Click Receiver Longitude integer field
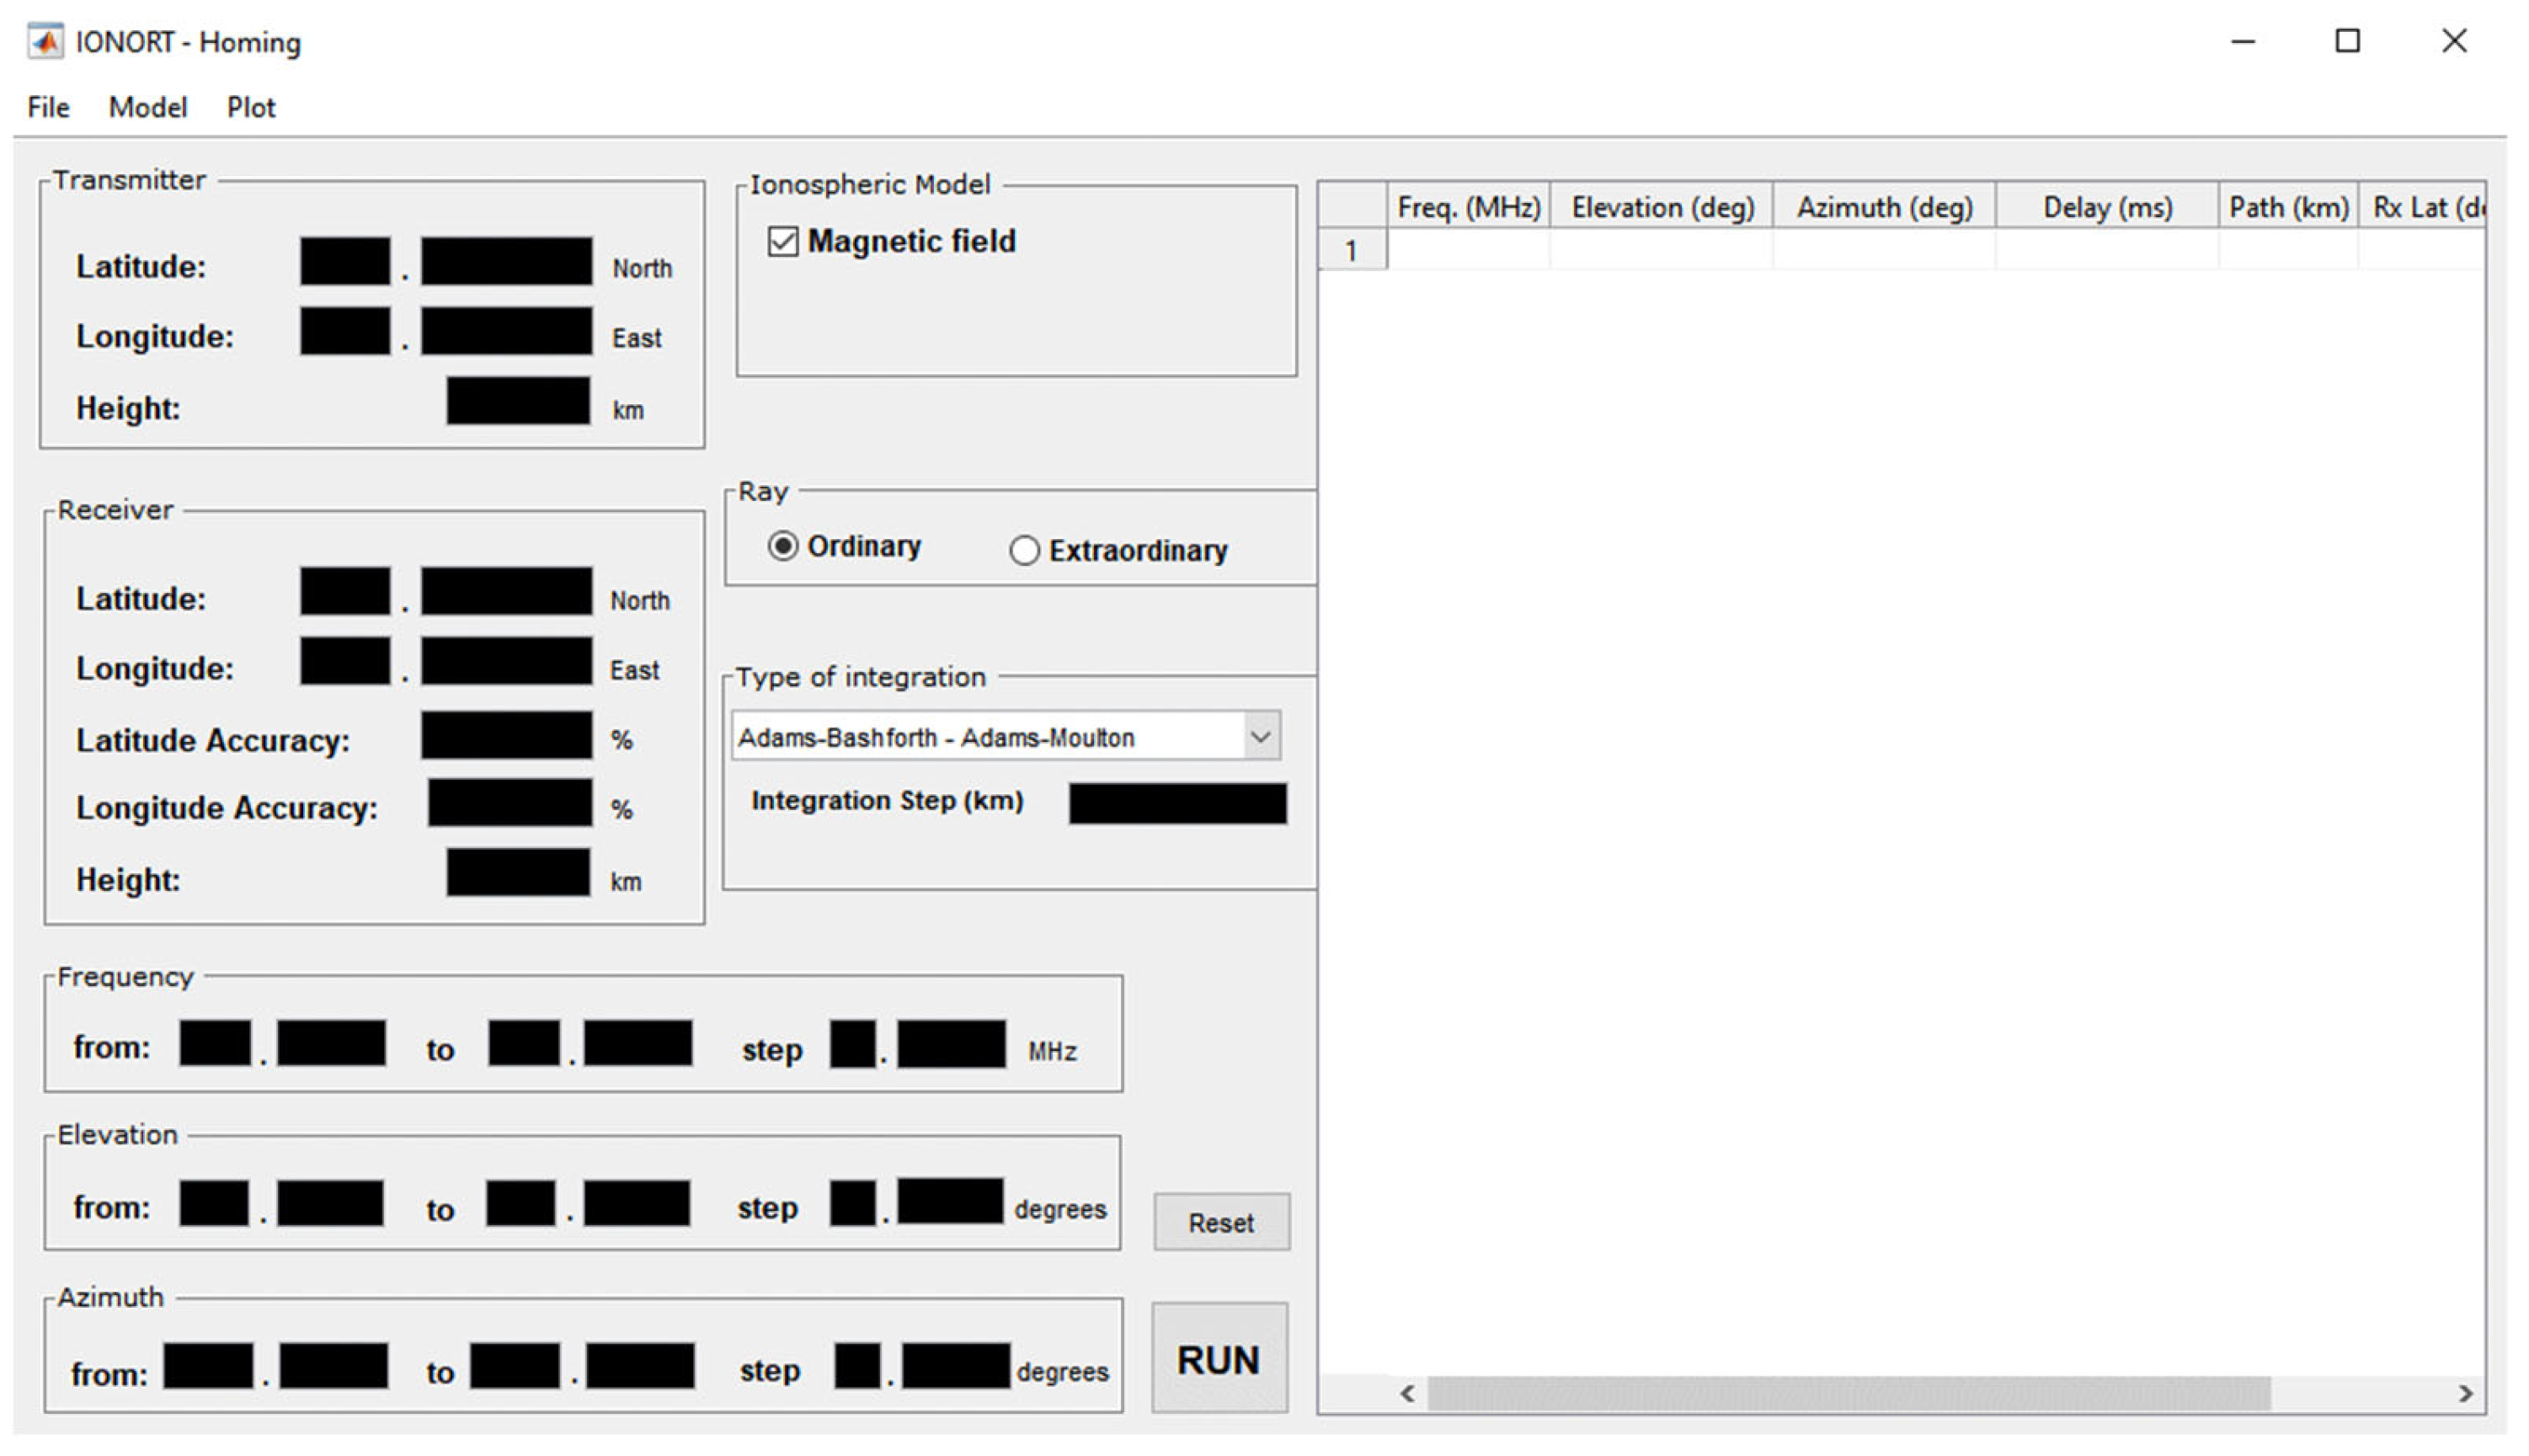Image resolution: width=2529 pixels, height=1456 pixels. pyautogui.click(x=345, y=661)
